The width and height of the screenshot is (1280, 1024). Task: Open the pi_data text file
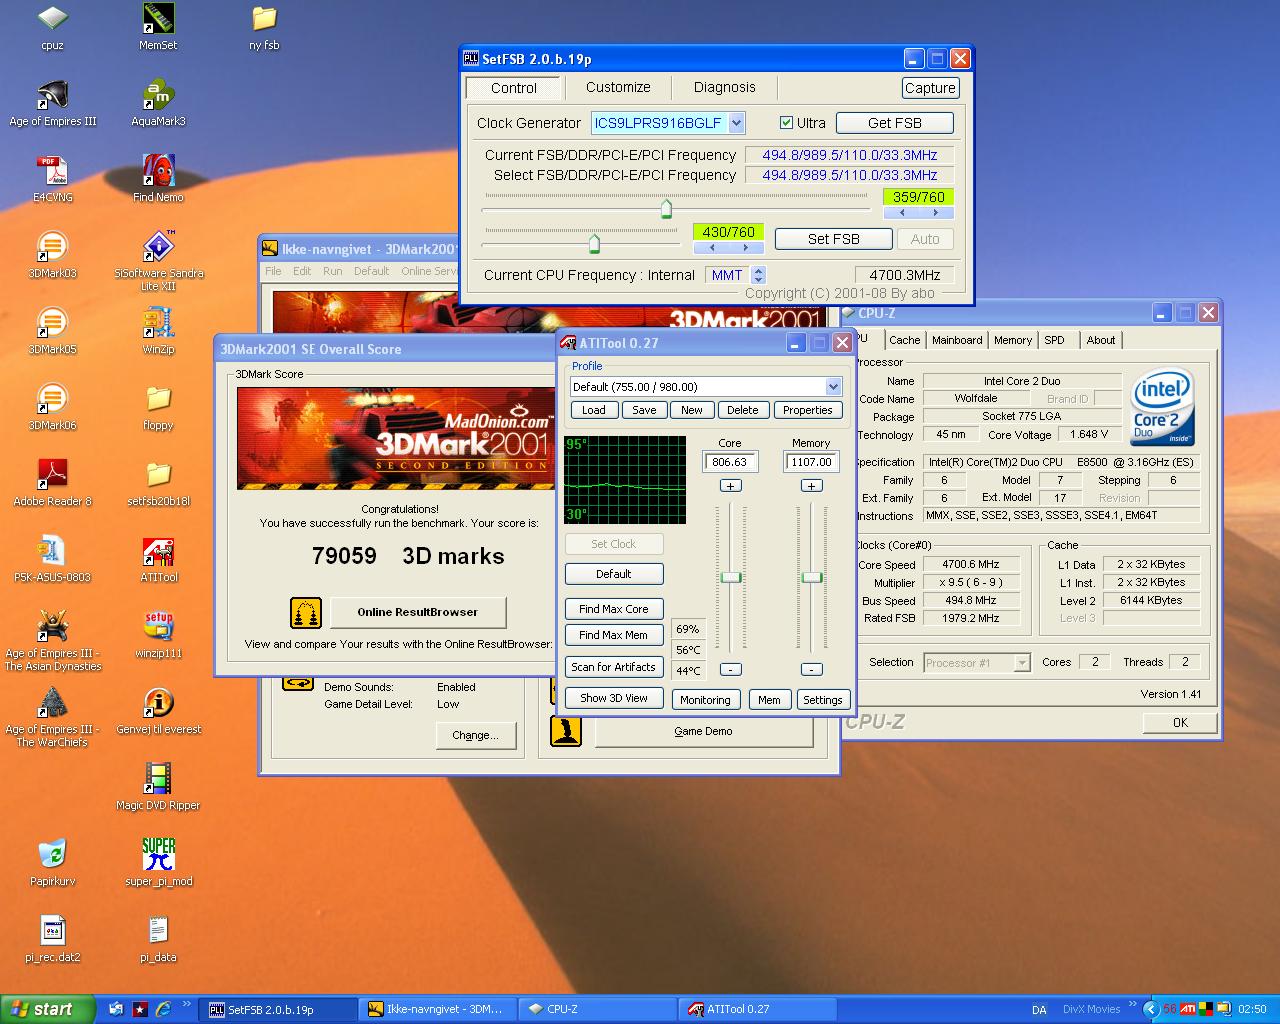tap(158, 939)
